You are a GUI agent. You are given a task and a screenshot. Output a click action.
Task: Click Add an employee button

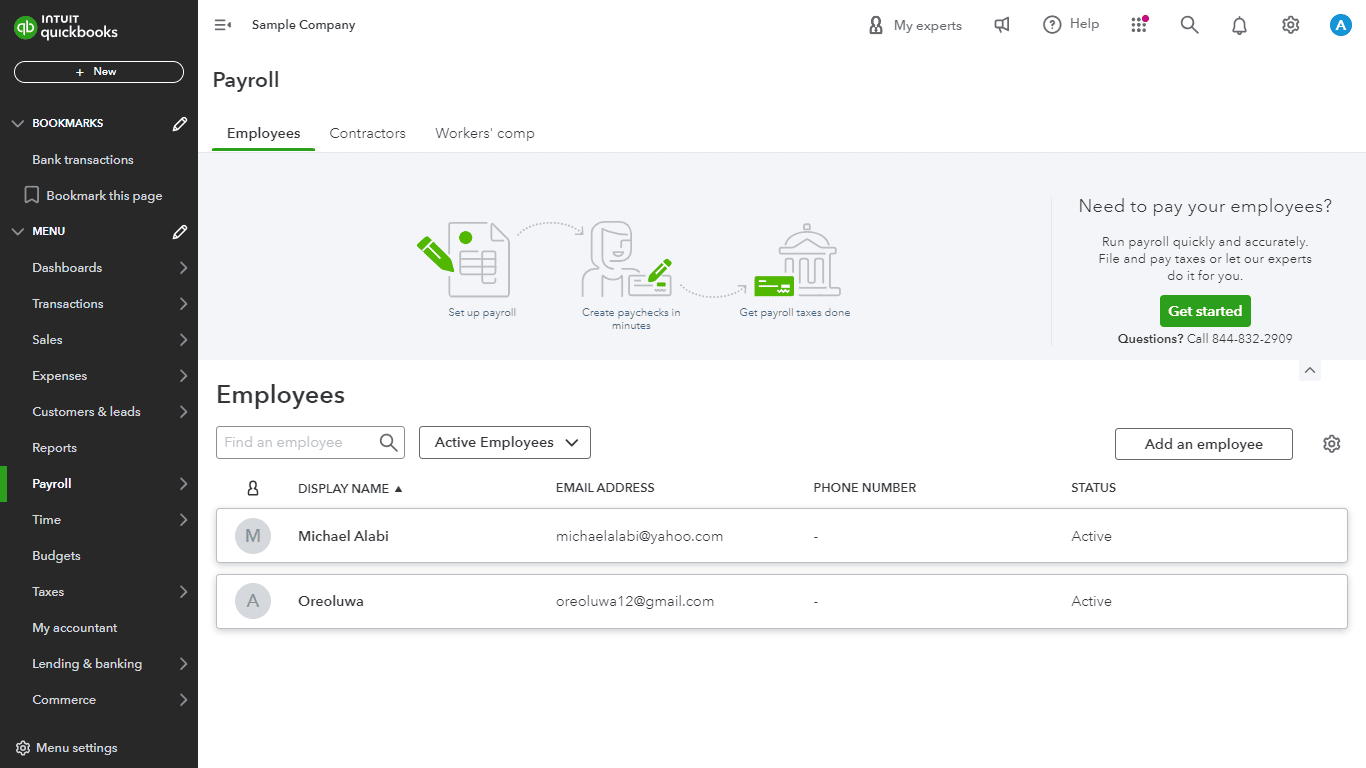[x=1203, y=444]
